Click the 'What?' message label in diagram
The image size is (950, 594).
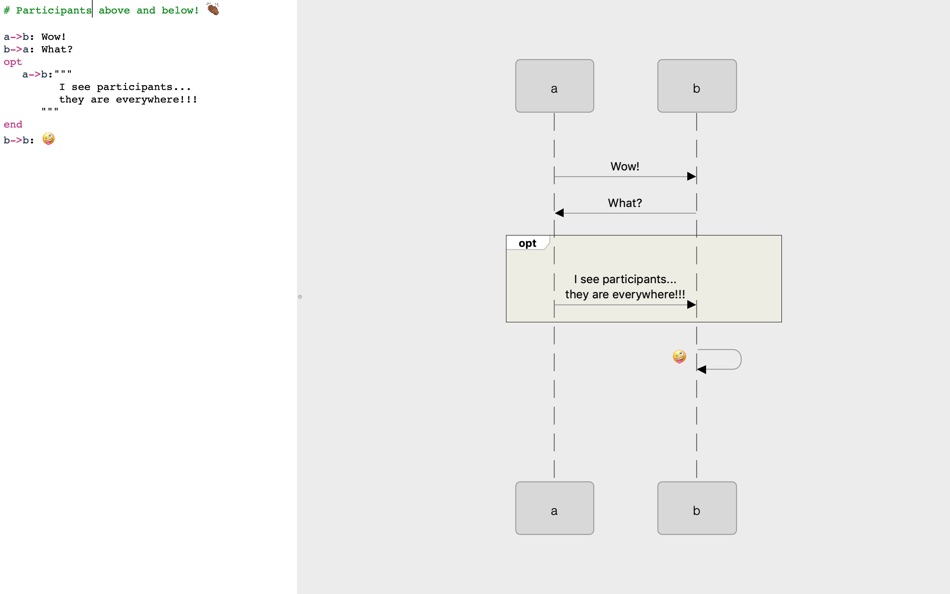[x=625, y=203]
